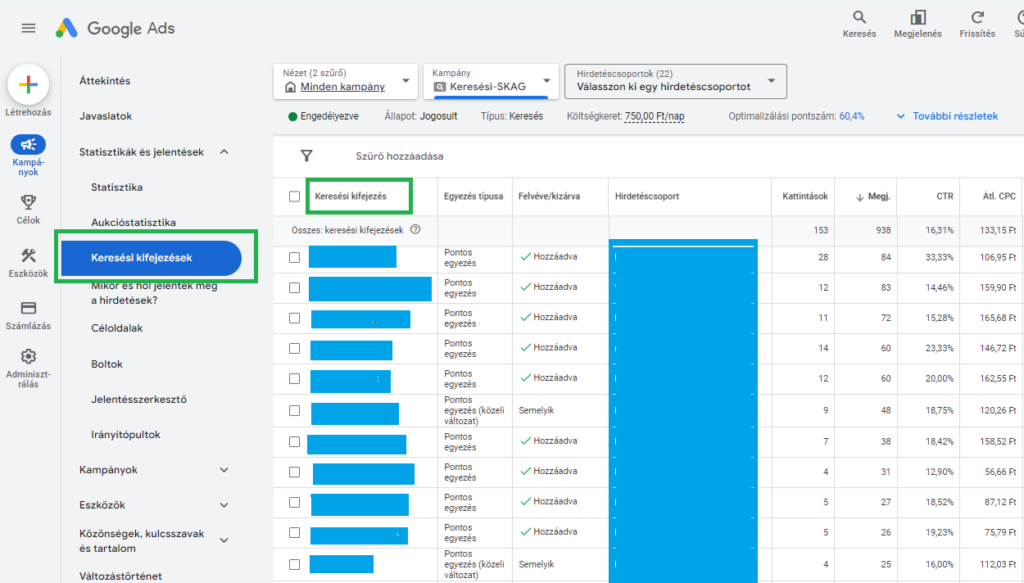This screenshot has width=1024, height=583.
Task: Check the first search term row checkbox
Action: 294,257
